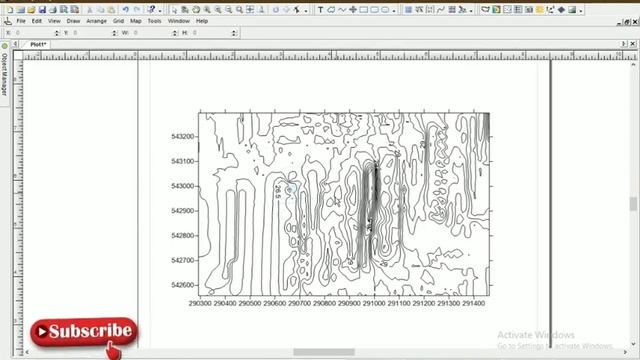Viewport: 640px width, 360px height.
Task: Click the black diamond map toolbar icon
Action: pyautogui.click(x=562, y=9)
